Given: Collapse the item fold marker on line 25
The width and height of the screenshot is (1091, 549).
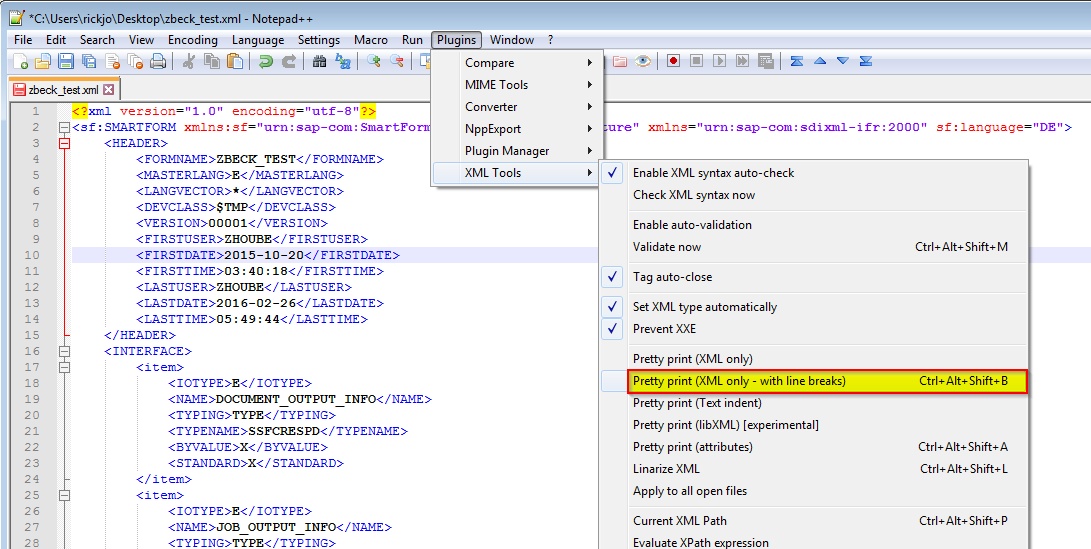Looking at the screenshot, I should tap(65, 495).
